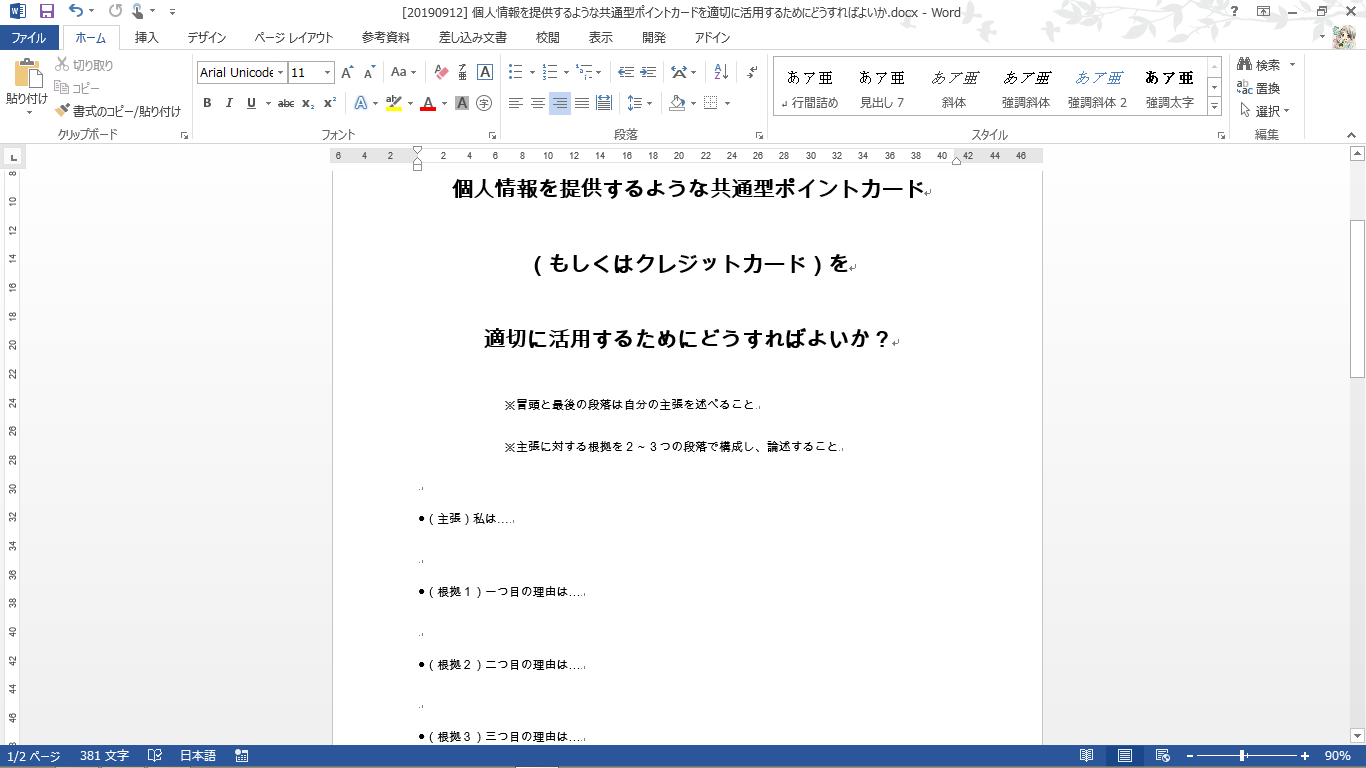Toggle show paragraph marks button
This screenshot has width=1366, height=768.
click(752, 72)
